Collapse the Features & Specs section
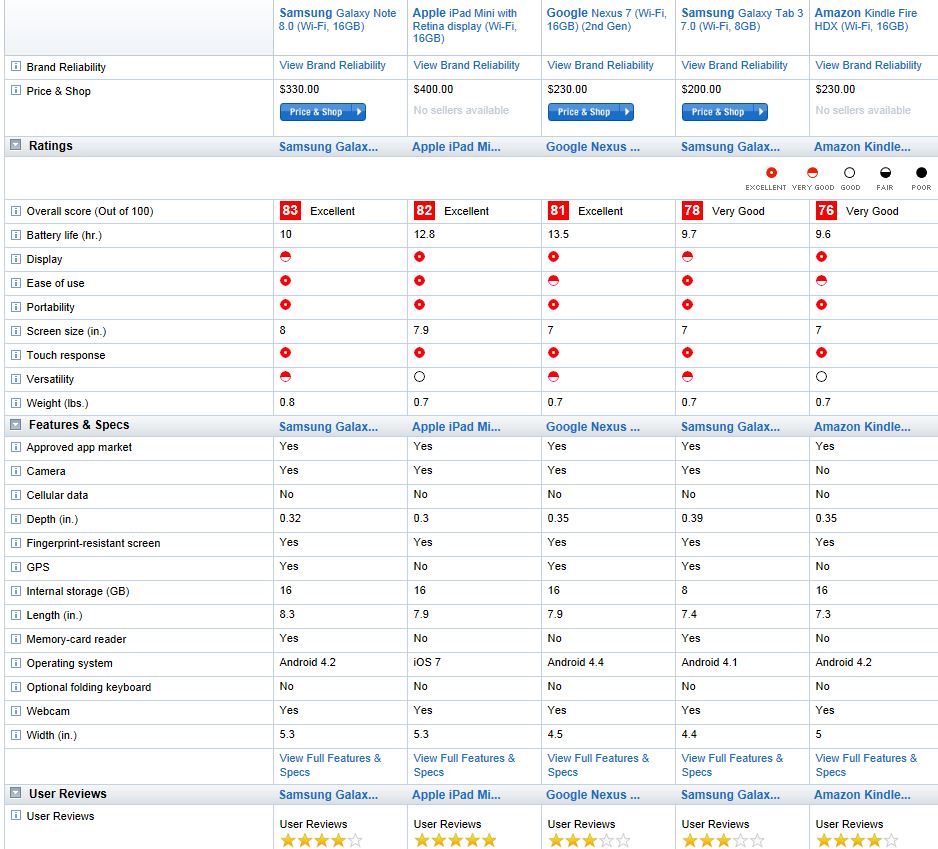 (16, 425)
